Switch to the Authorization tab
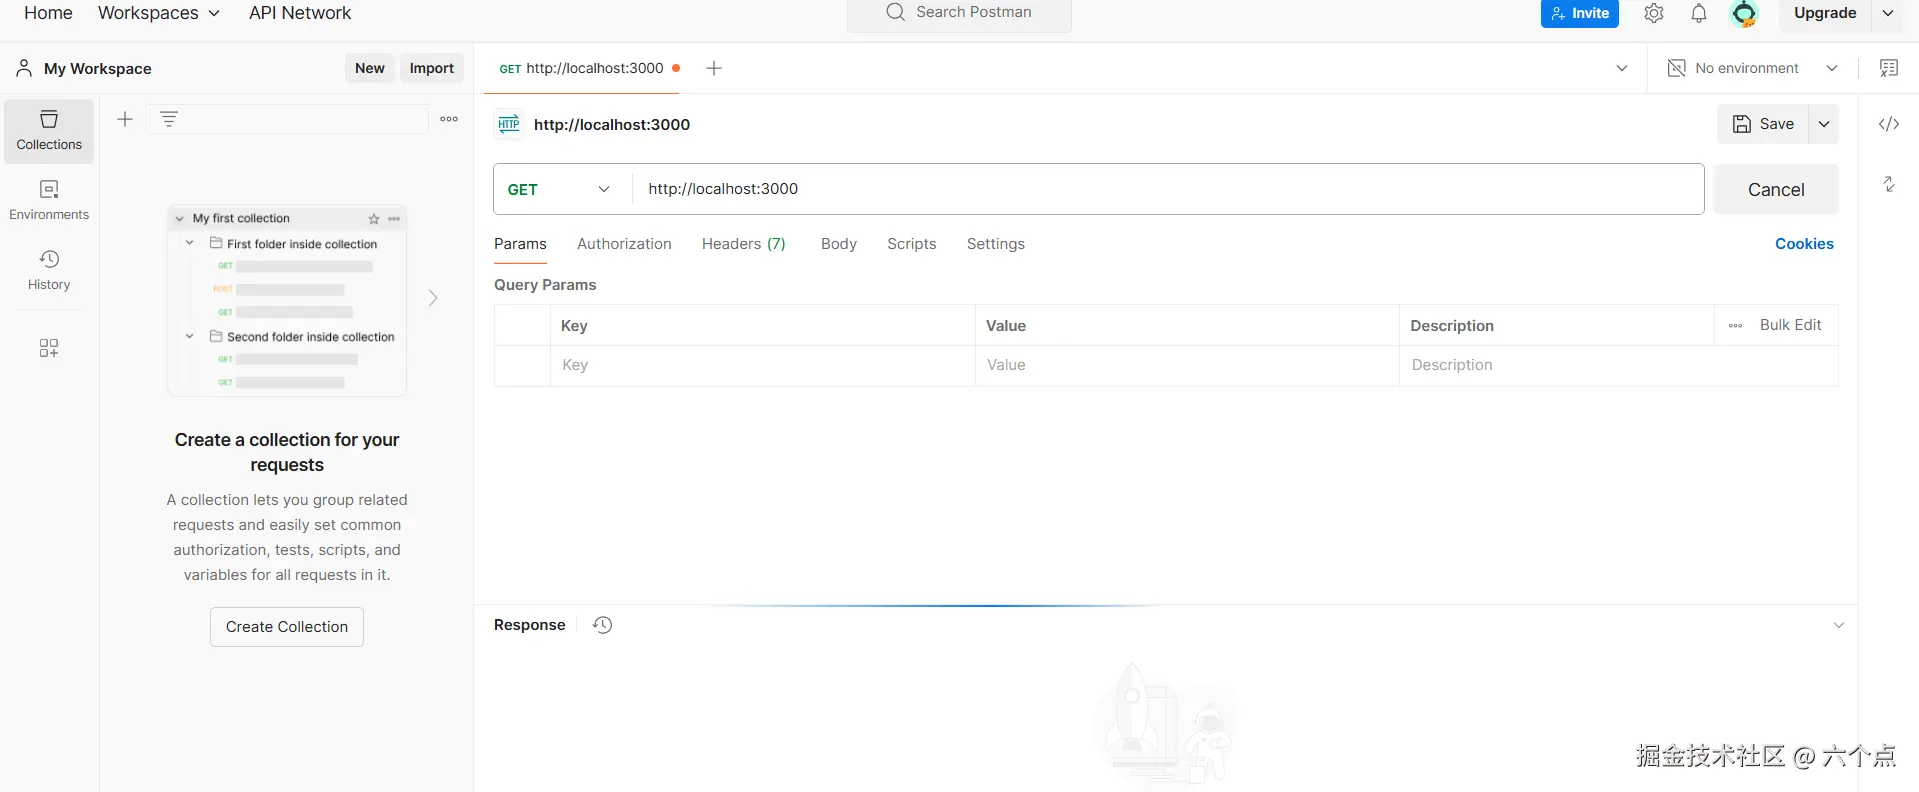The height and width of the screenshot is (792, 1919). click(x=624, y=244)
